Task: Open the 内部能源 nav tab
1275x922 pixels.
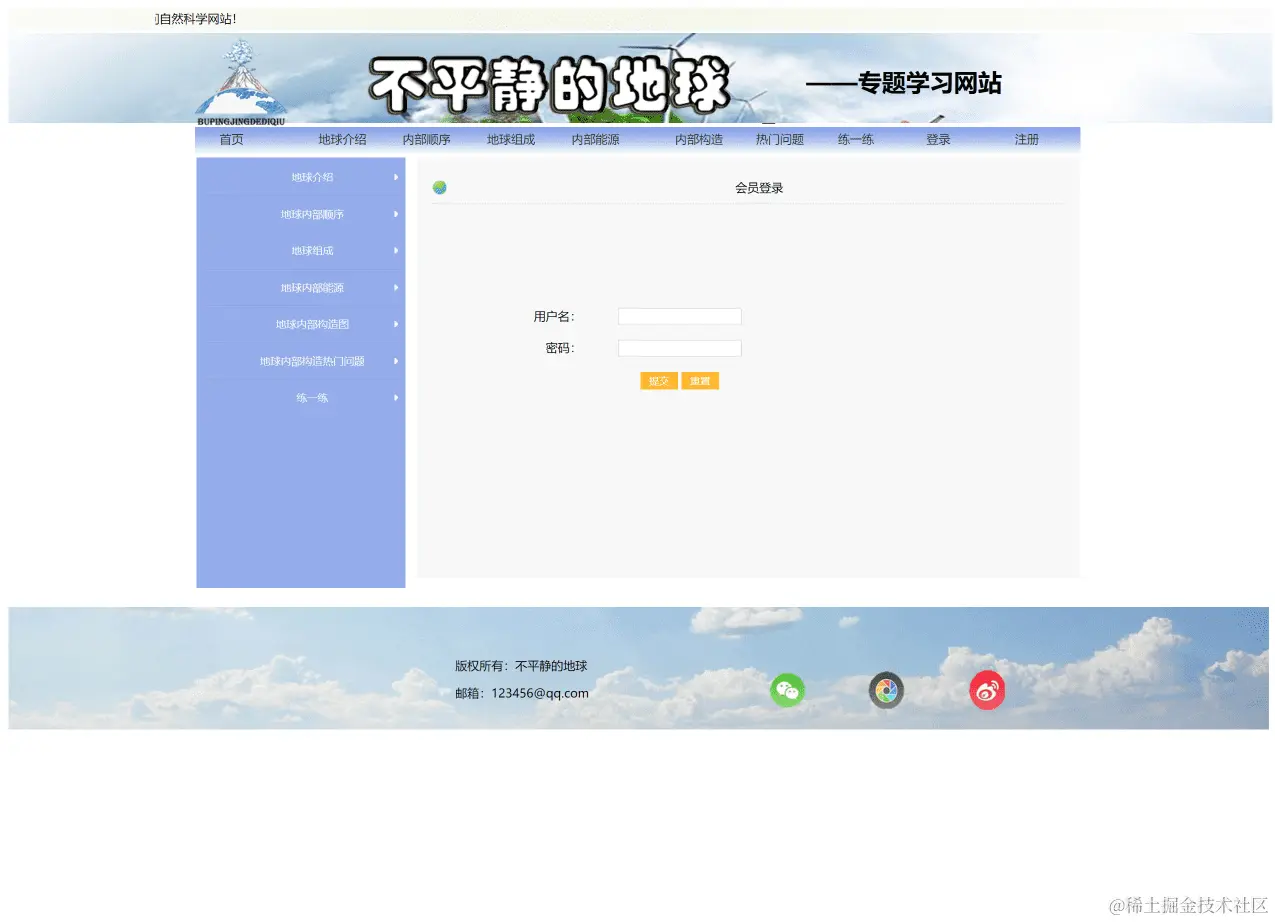Action: [x=596, y=139]
